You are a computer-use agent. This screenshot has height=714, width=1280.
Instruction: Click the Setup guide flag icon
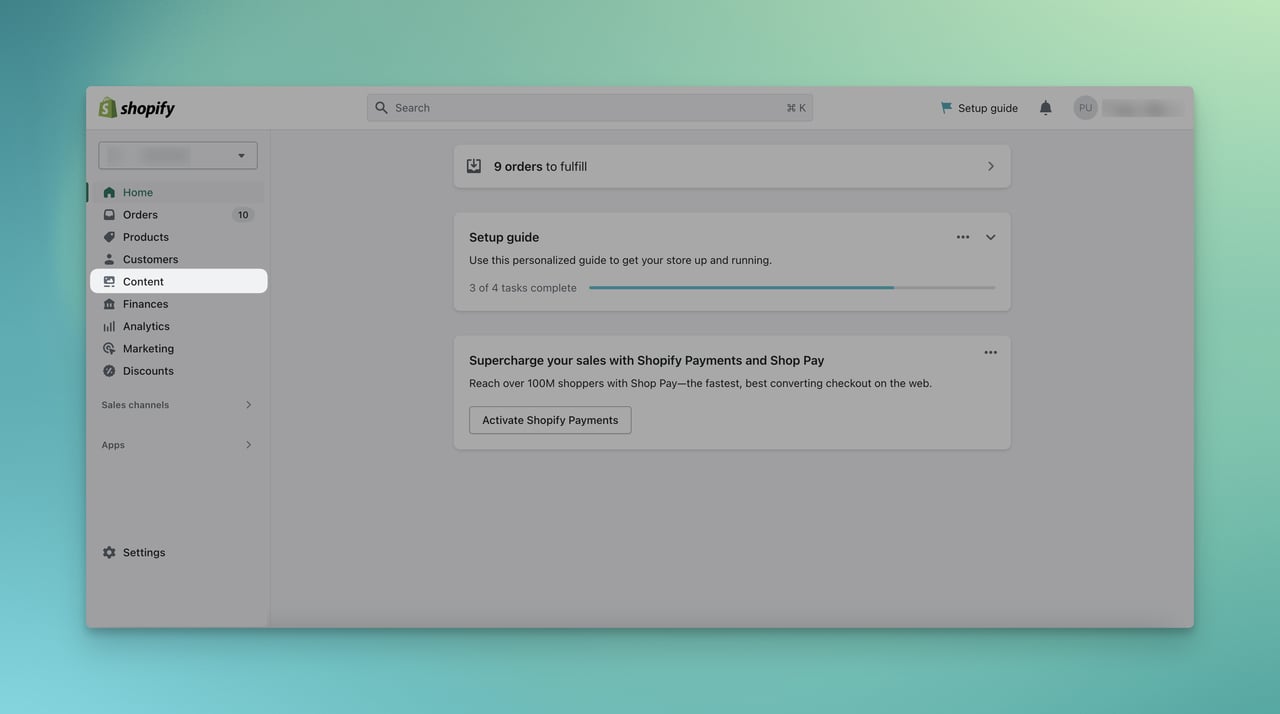946,108
